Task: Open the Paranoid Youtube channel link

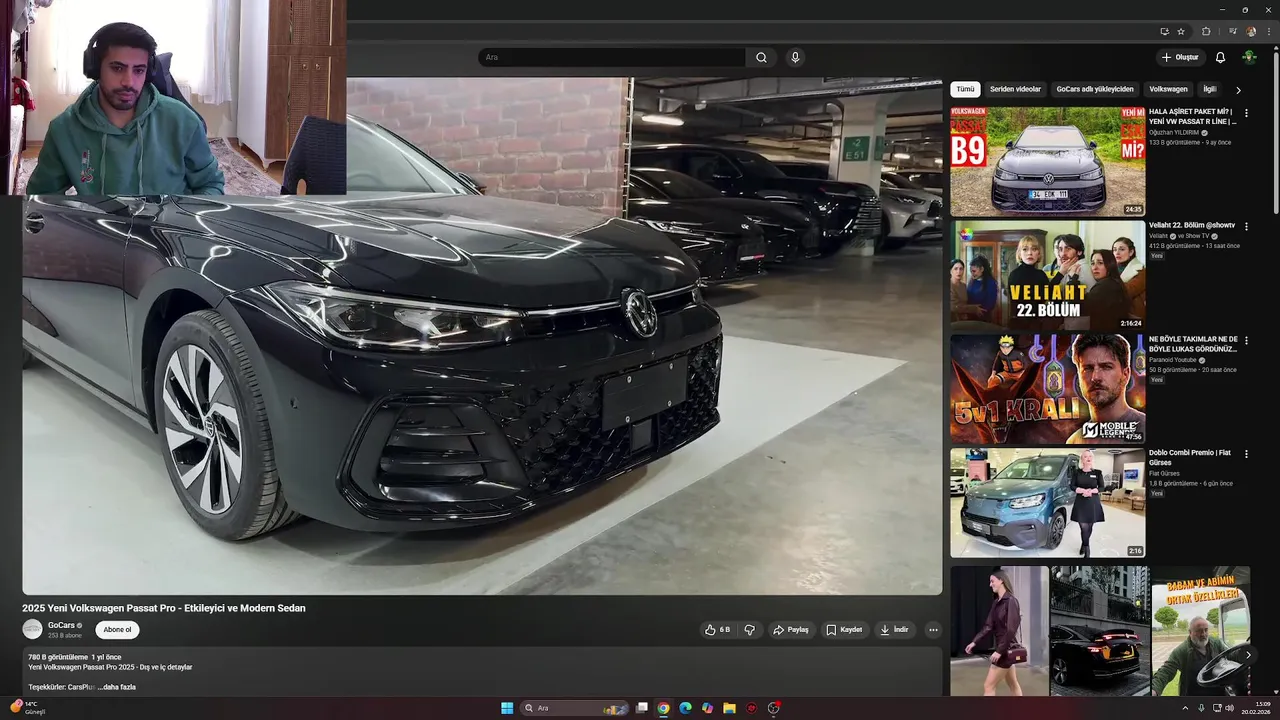Action: pos(1172,360)
